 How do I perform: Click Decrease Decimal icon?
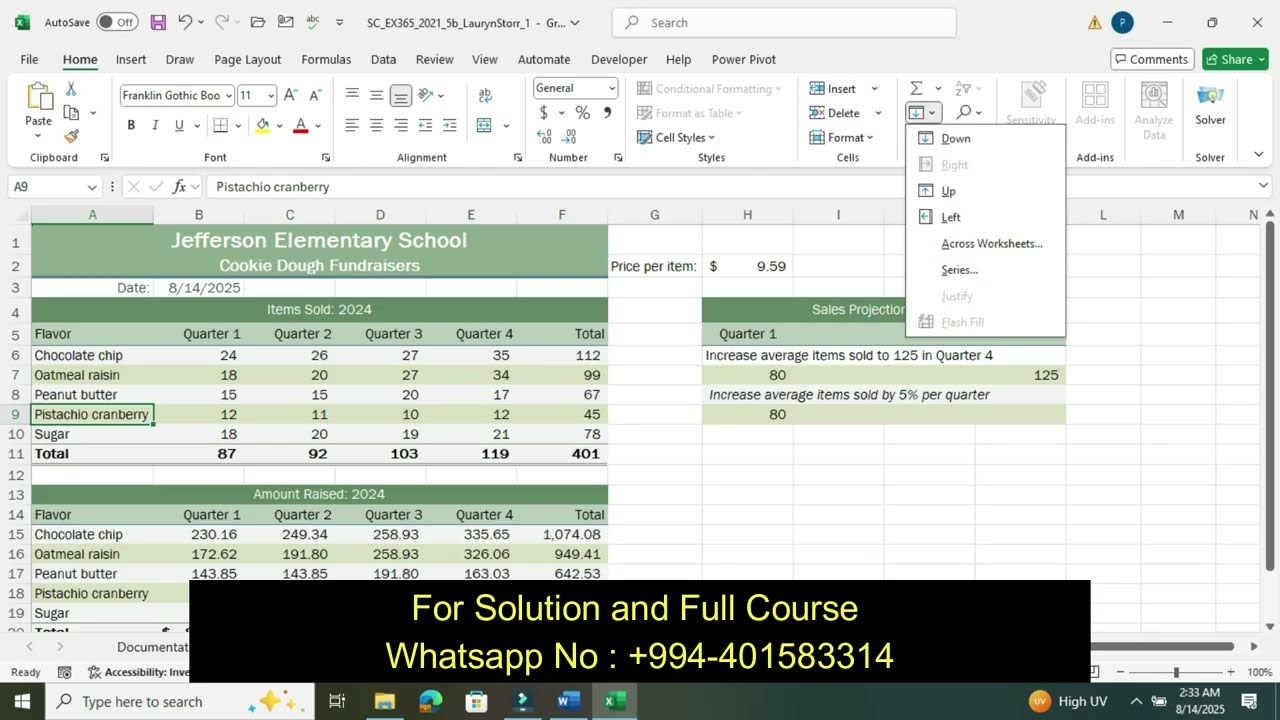(570, 137)
